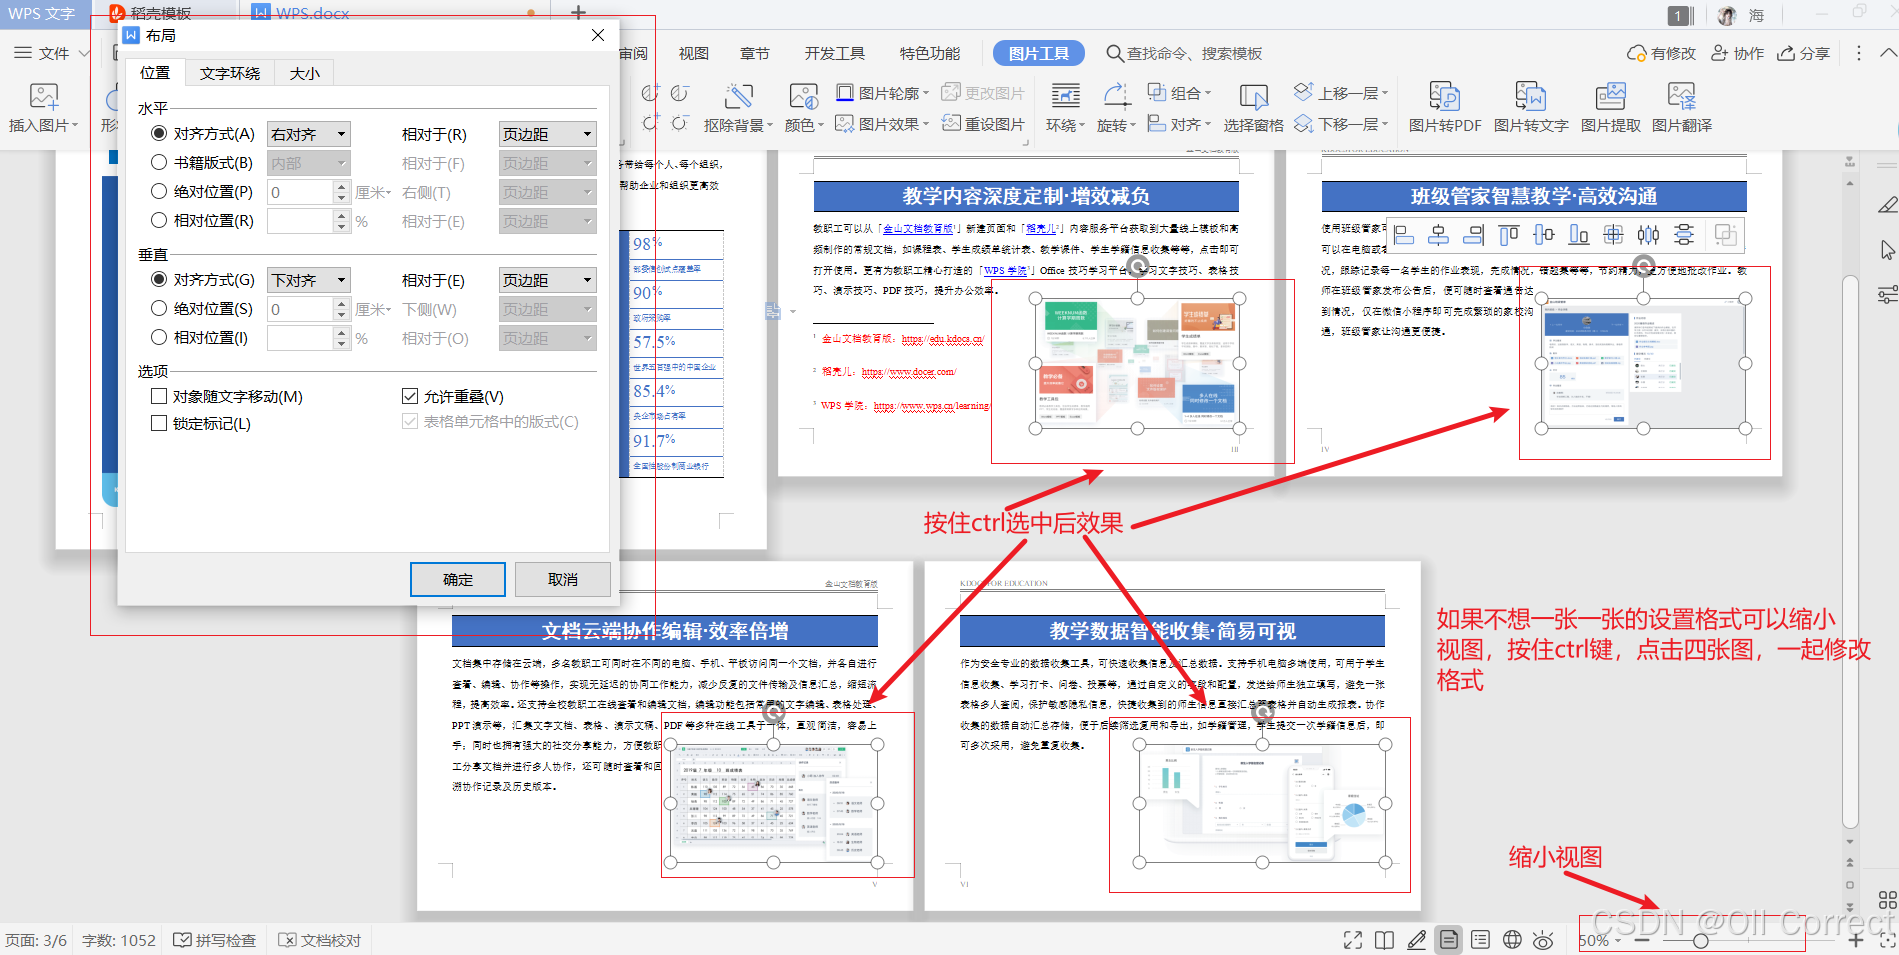Open the 环绕 text wrap tool

tap(1065, 108)
